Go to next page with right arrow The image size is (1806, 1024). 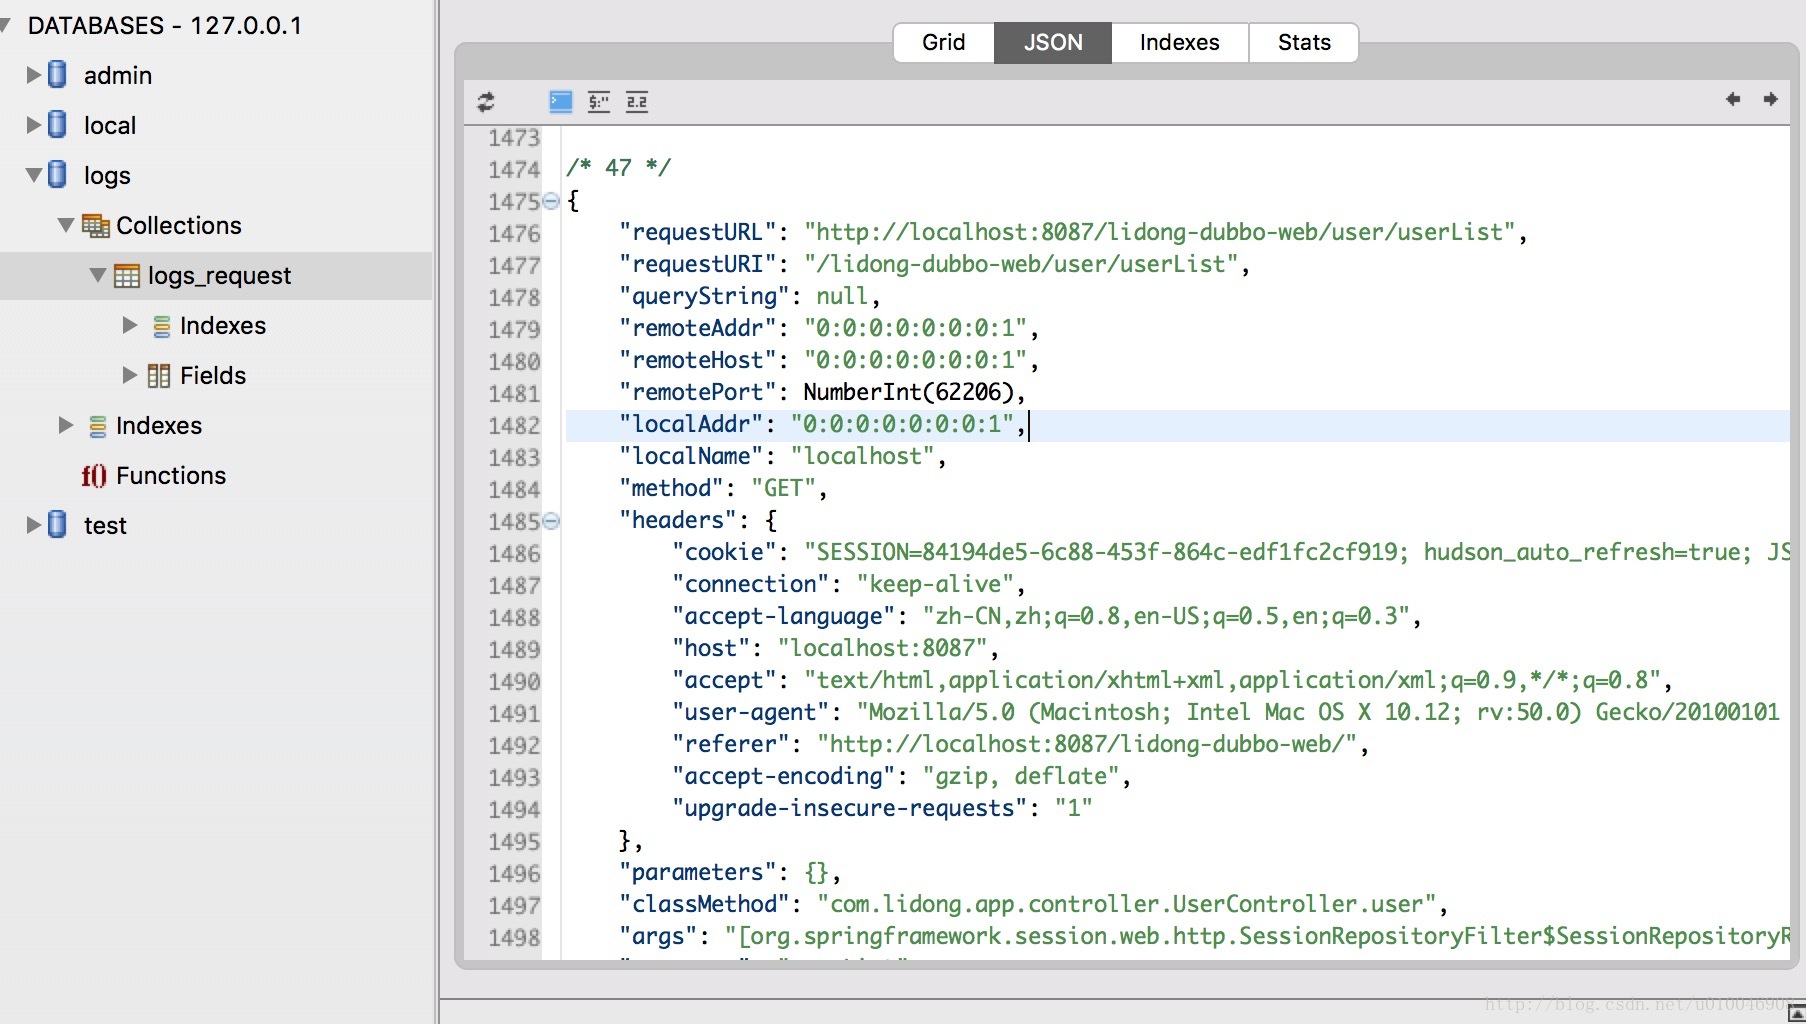(x=1770, y=99)
